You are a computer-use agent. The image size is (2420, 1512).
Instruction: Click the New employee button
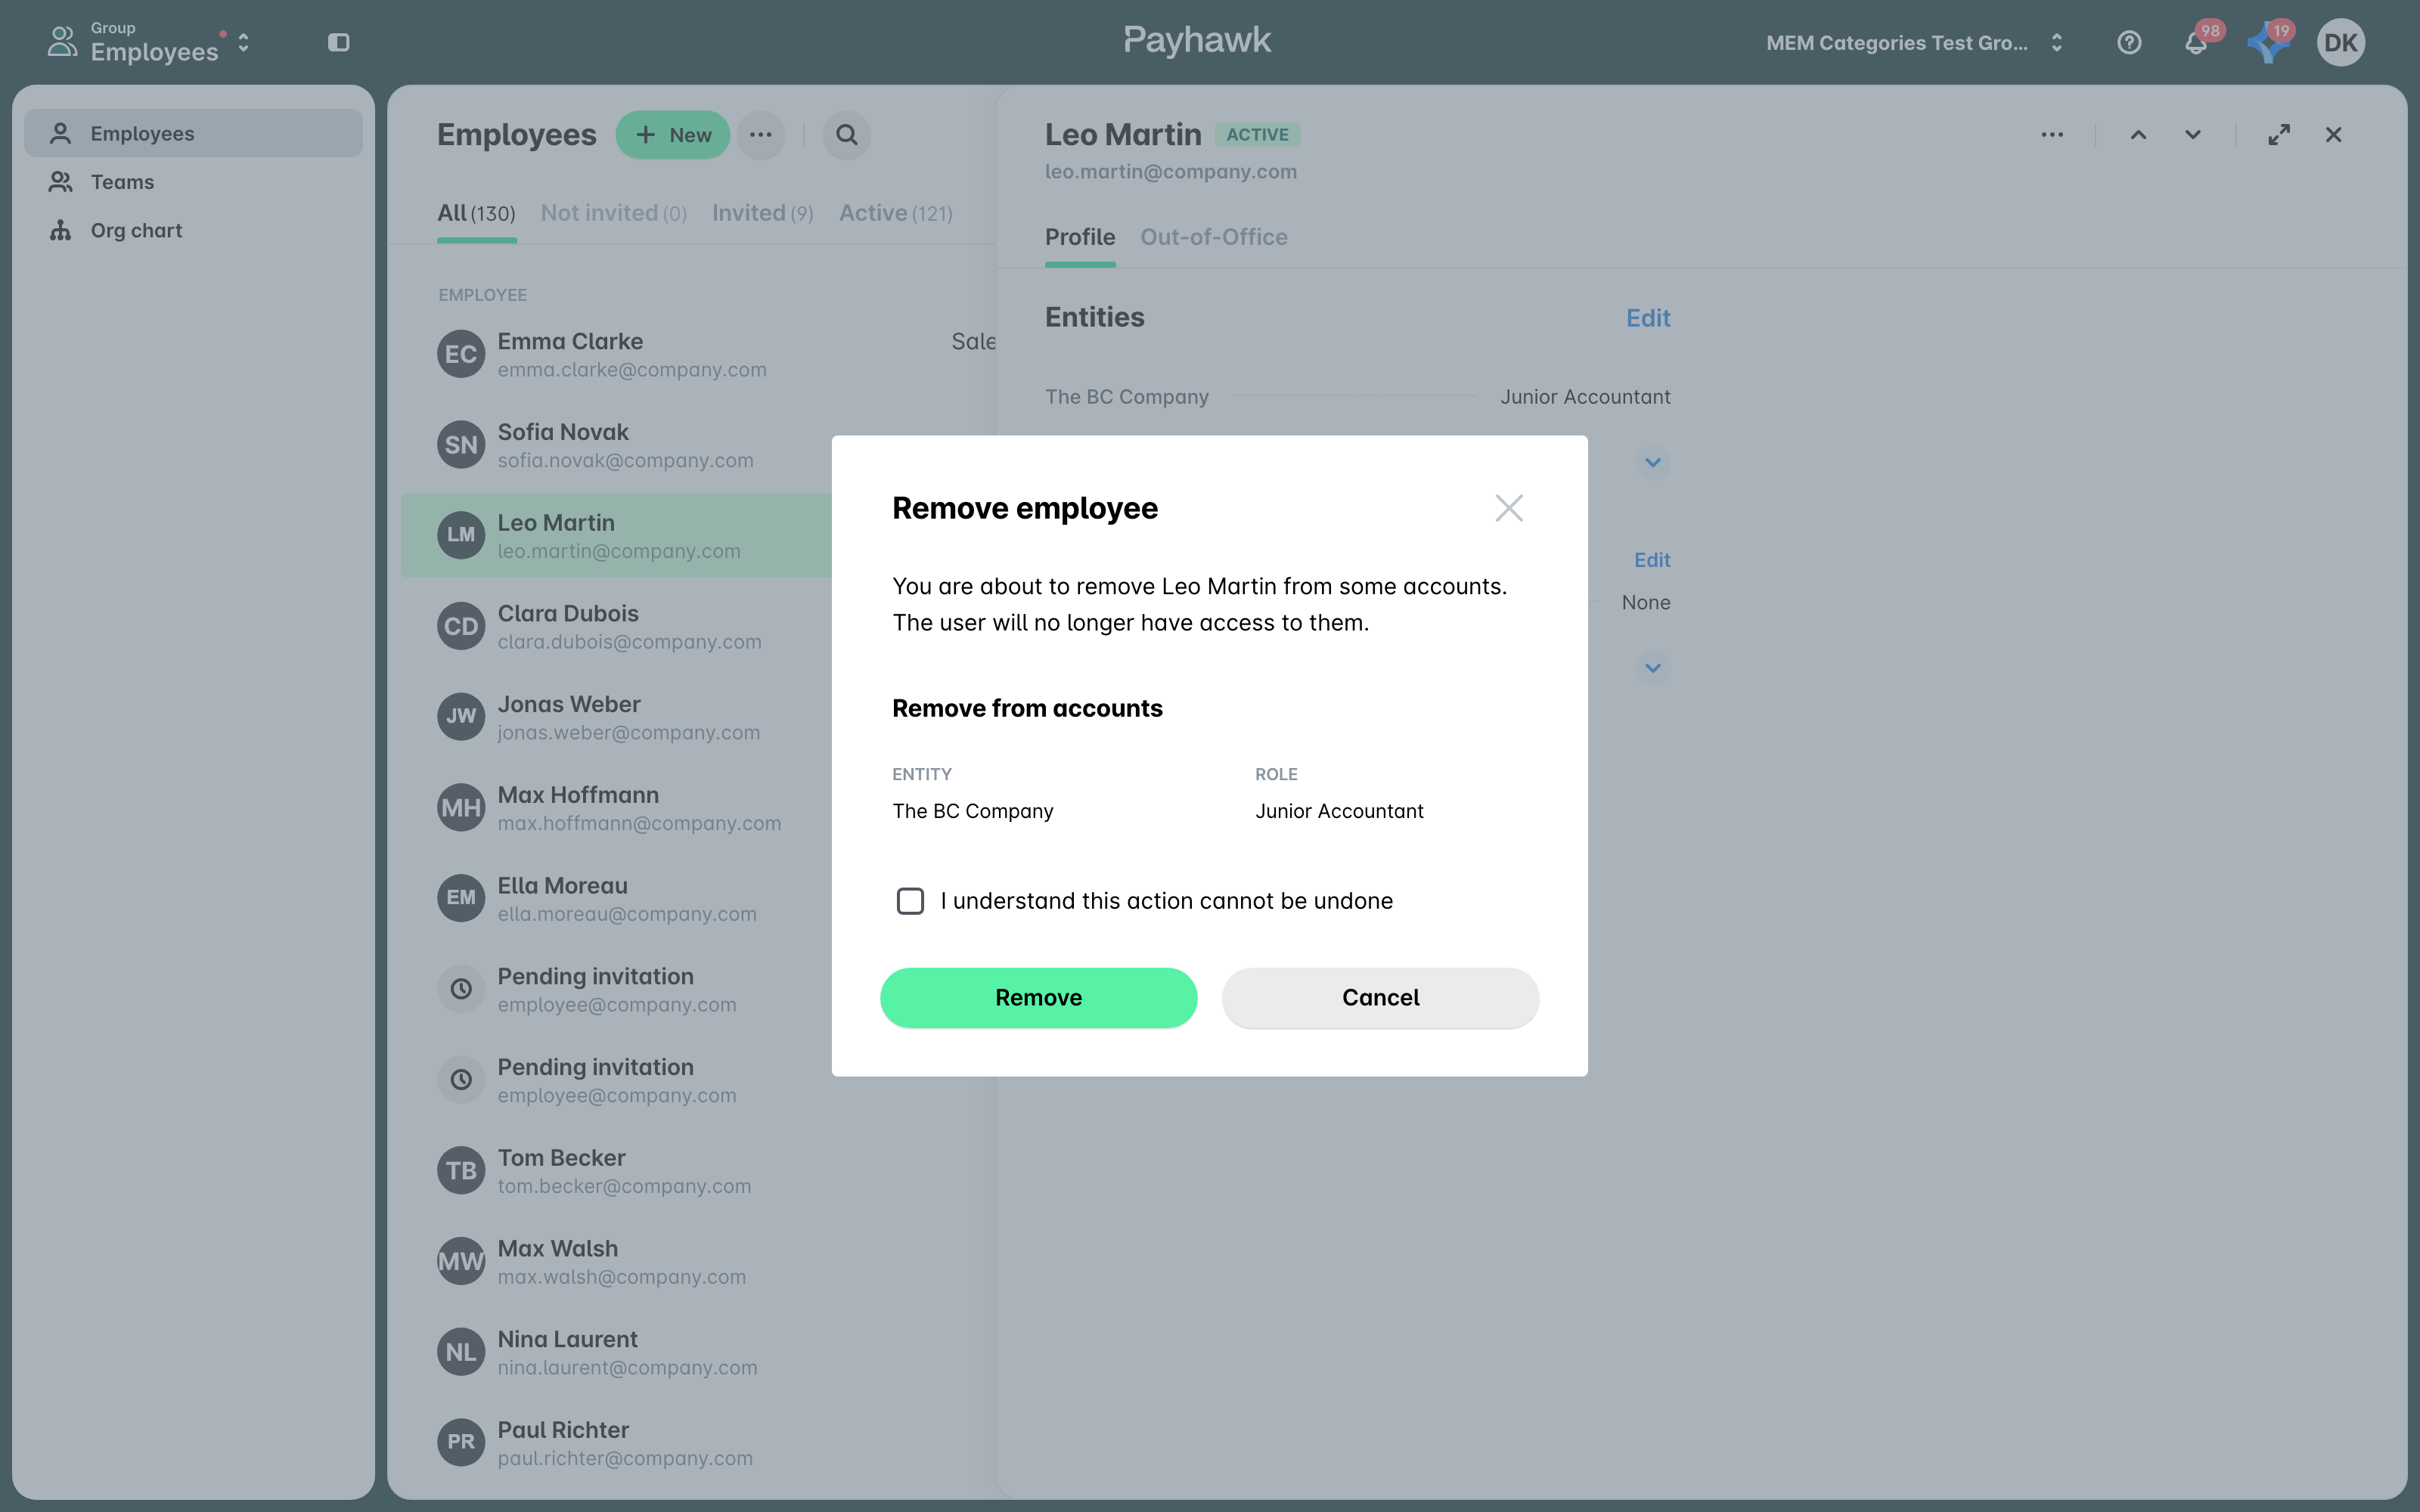(672, 135)
